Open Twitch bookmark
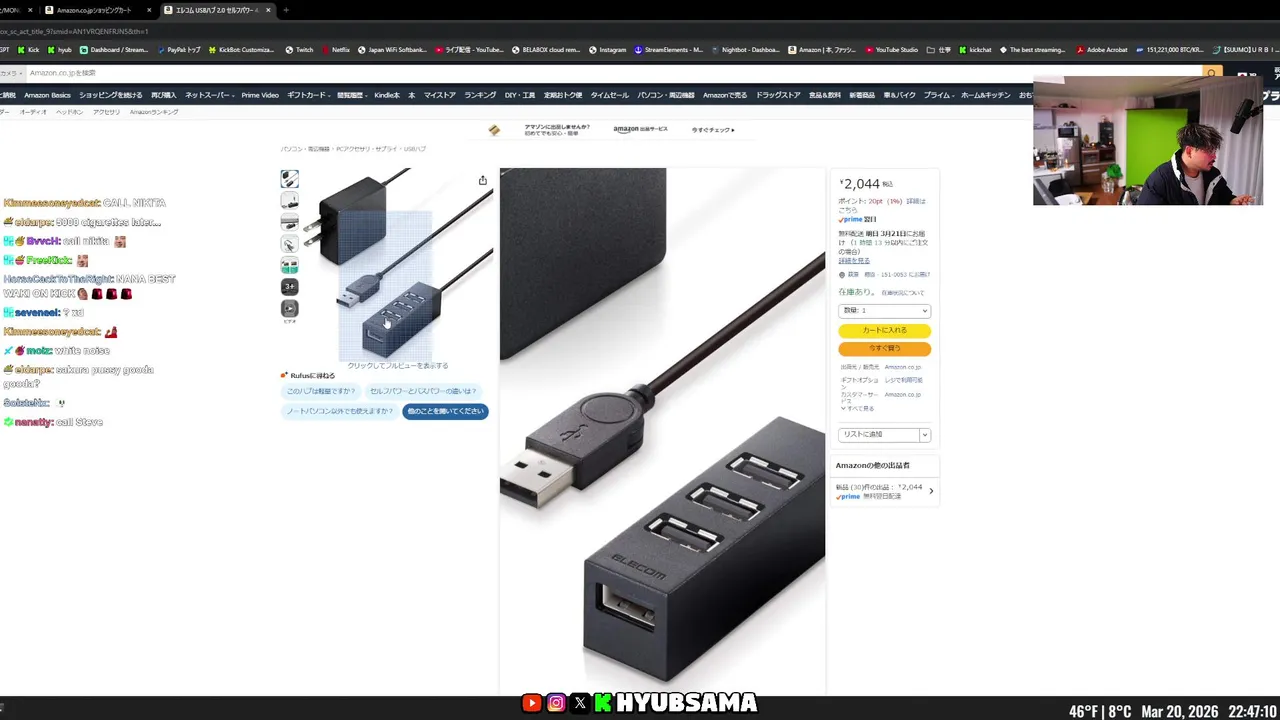Viewport: 1280px width, 720px height. pyautogui.click(x=299, y=49)
